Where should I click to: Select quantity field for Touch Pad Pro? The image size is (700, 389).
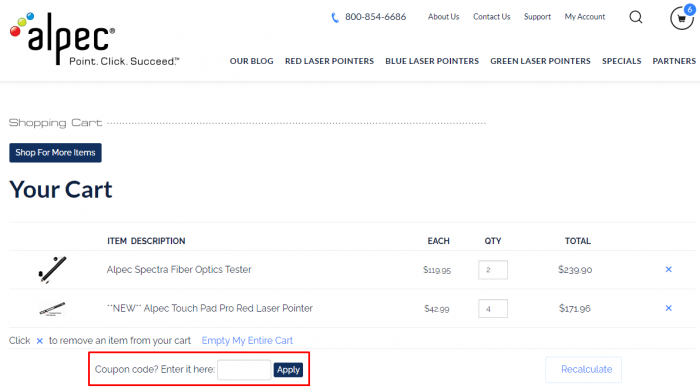(x=493, y=309)
